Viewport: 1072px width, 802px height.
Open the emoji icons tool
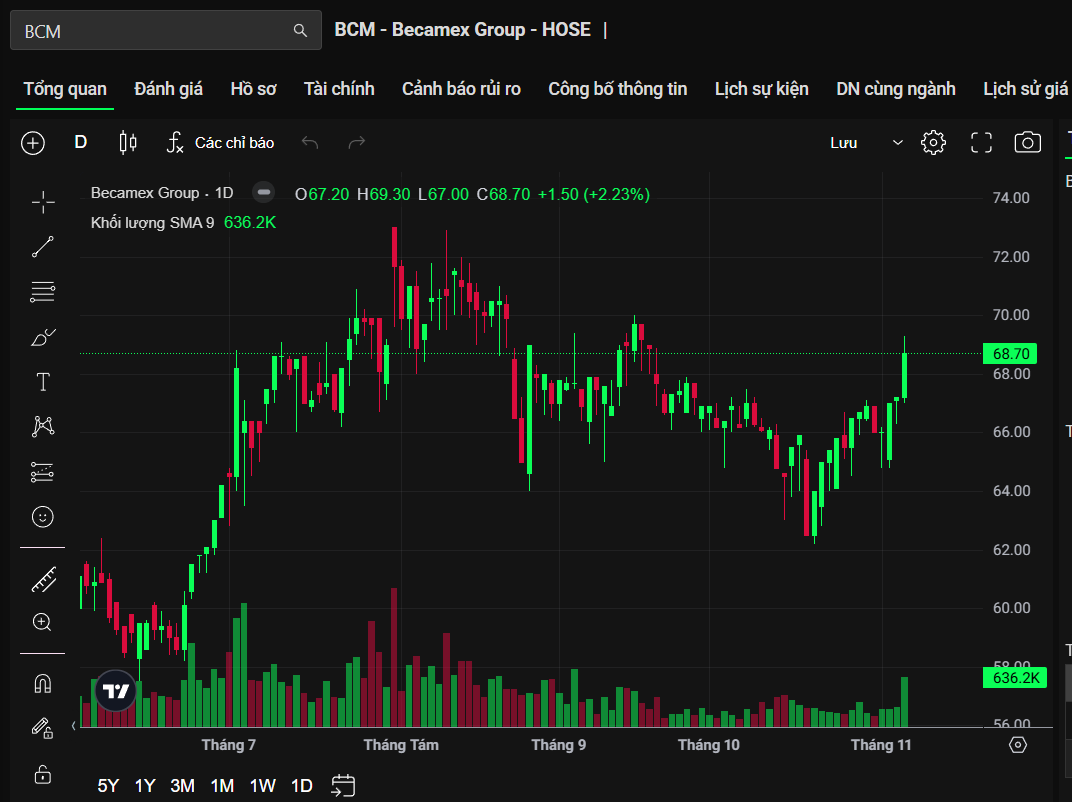(x=43, y=517)
